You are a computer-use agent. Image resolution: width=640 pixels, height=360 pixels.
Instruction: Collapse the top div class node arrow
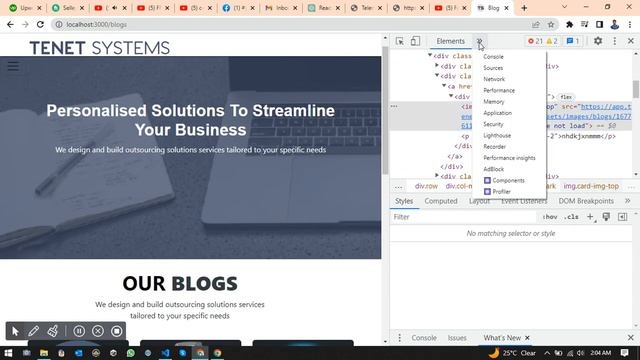[430, 55]
